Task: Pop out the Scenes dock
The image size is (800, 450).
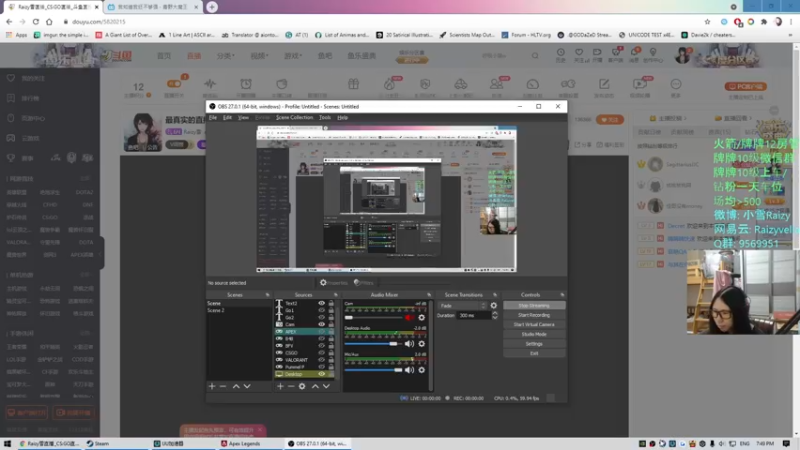Action: pyautogui.click(x=267, y=295)
